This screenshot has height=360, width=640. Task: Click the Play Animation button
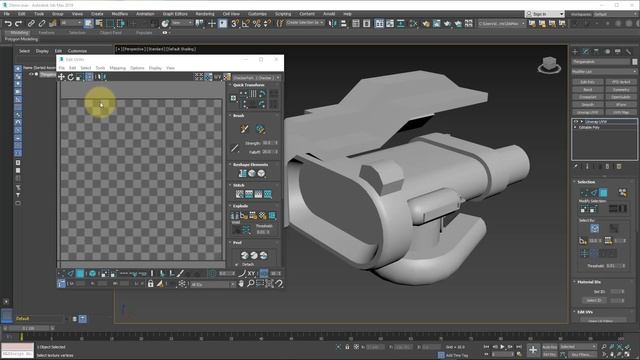point(502,347)
